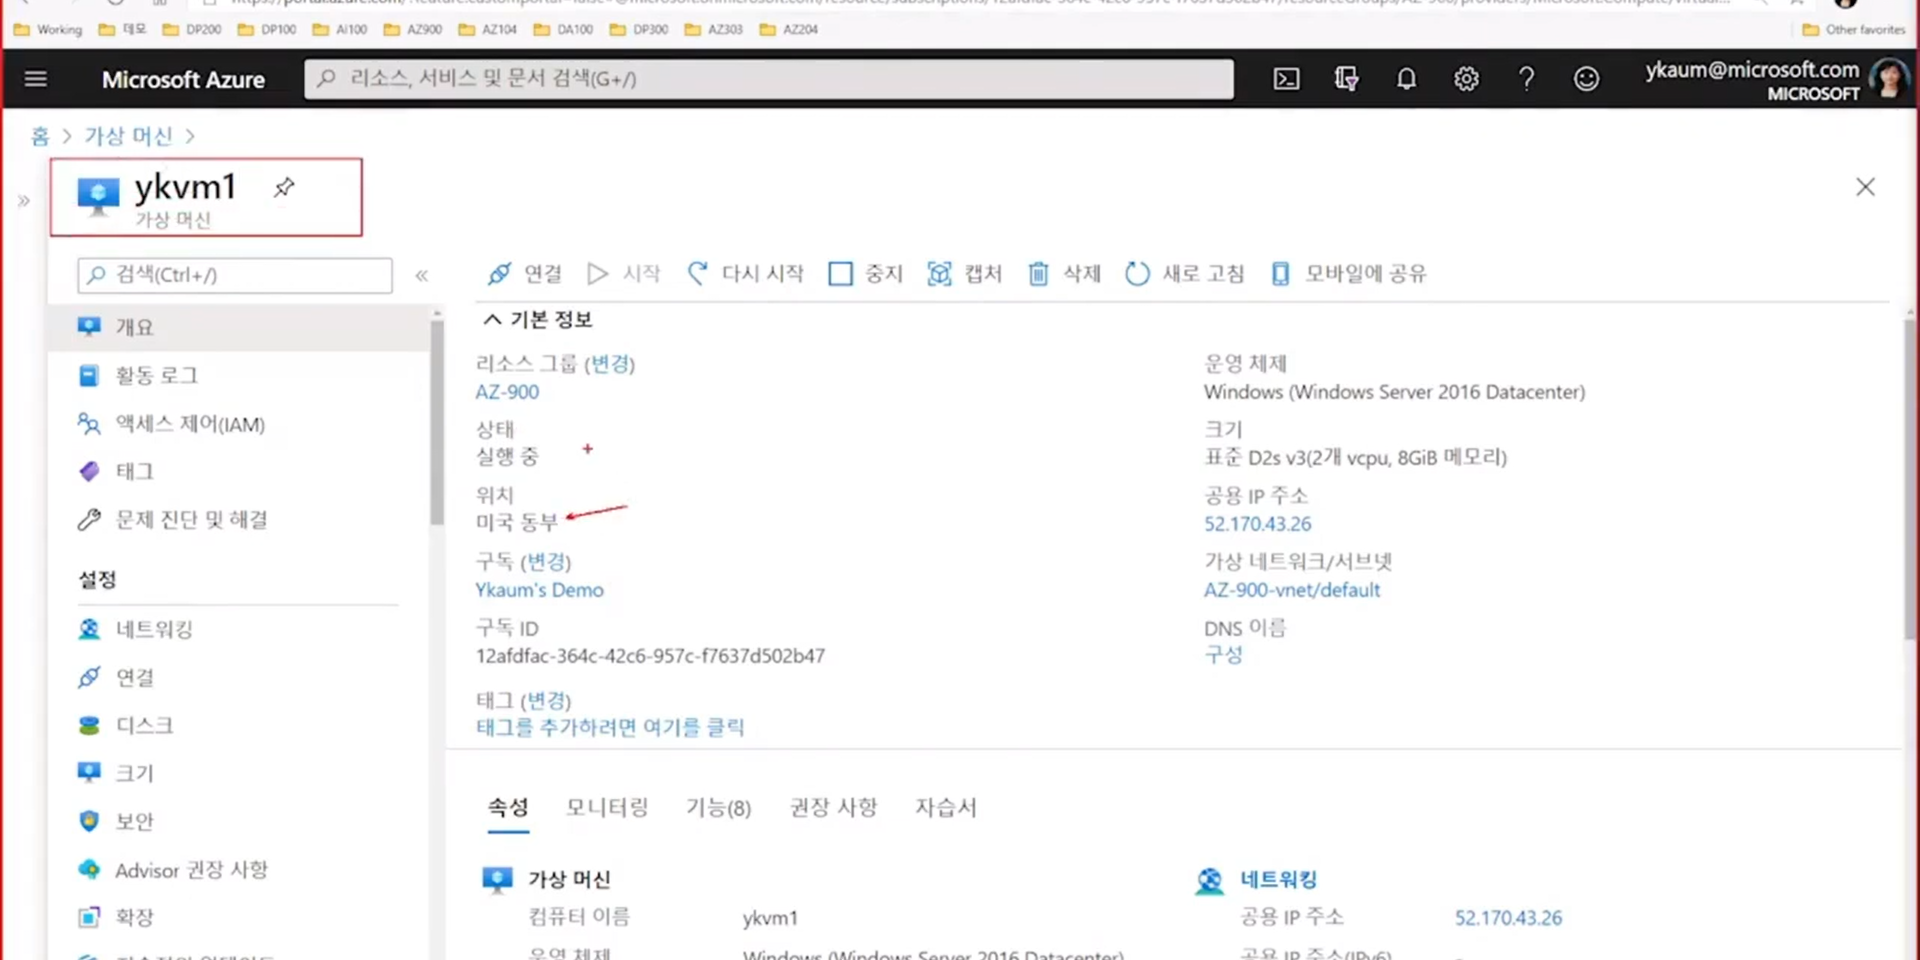Open the AZ-900 resource group link
1920x960 pixels.
507,392
